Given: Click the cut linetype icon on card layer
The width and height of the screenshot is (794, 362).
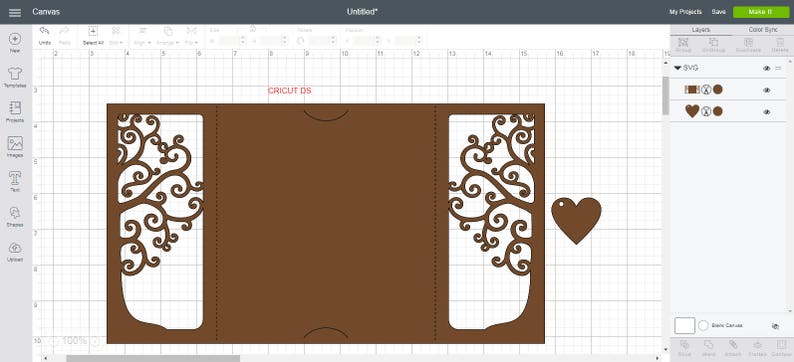Looking at the screenshot, I should (x=706, y=90).
